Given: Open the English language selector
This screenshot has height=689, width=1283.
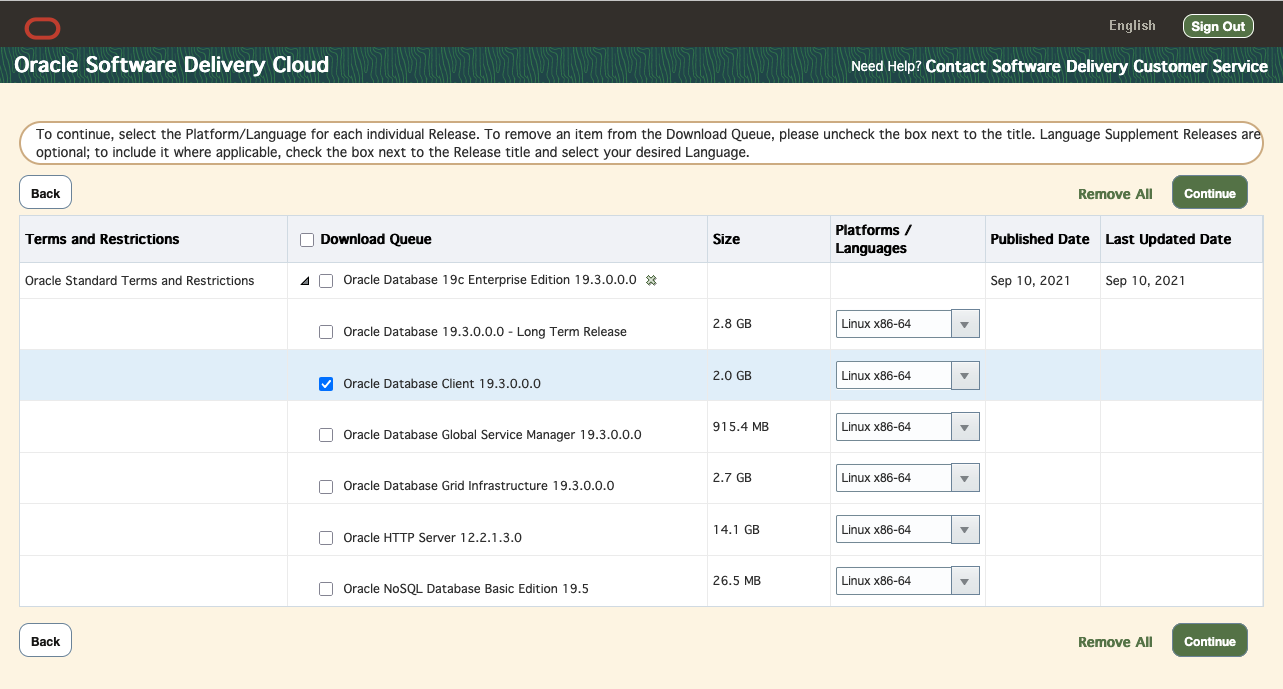Looking at the screenshot, I should [x=1132, y=26].
